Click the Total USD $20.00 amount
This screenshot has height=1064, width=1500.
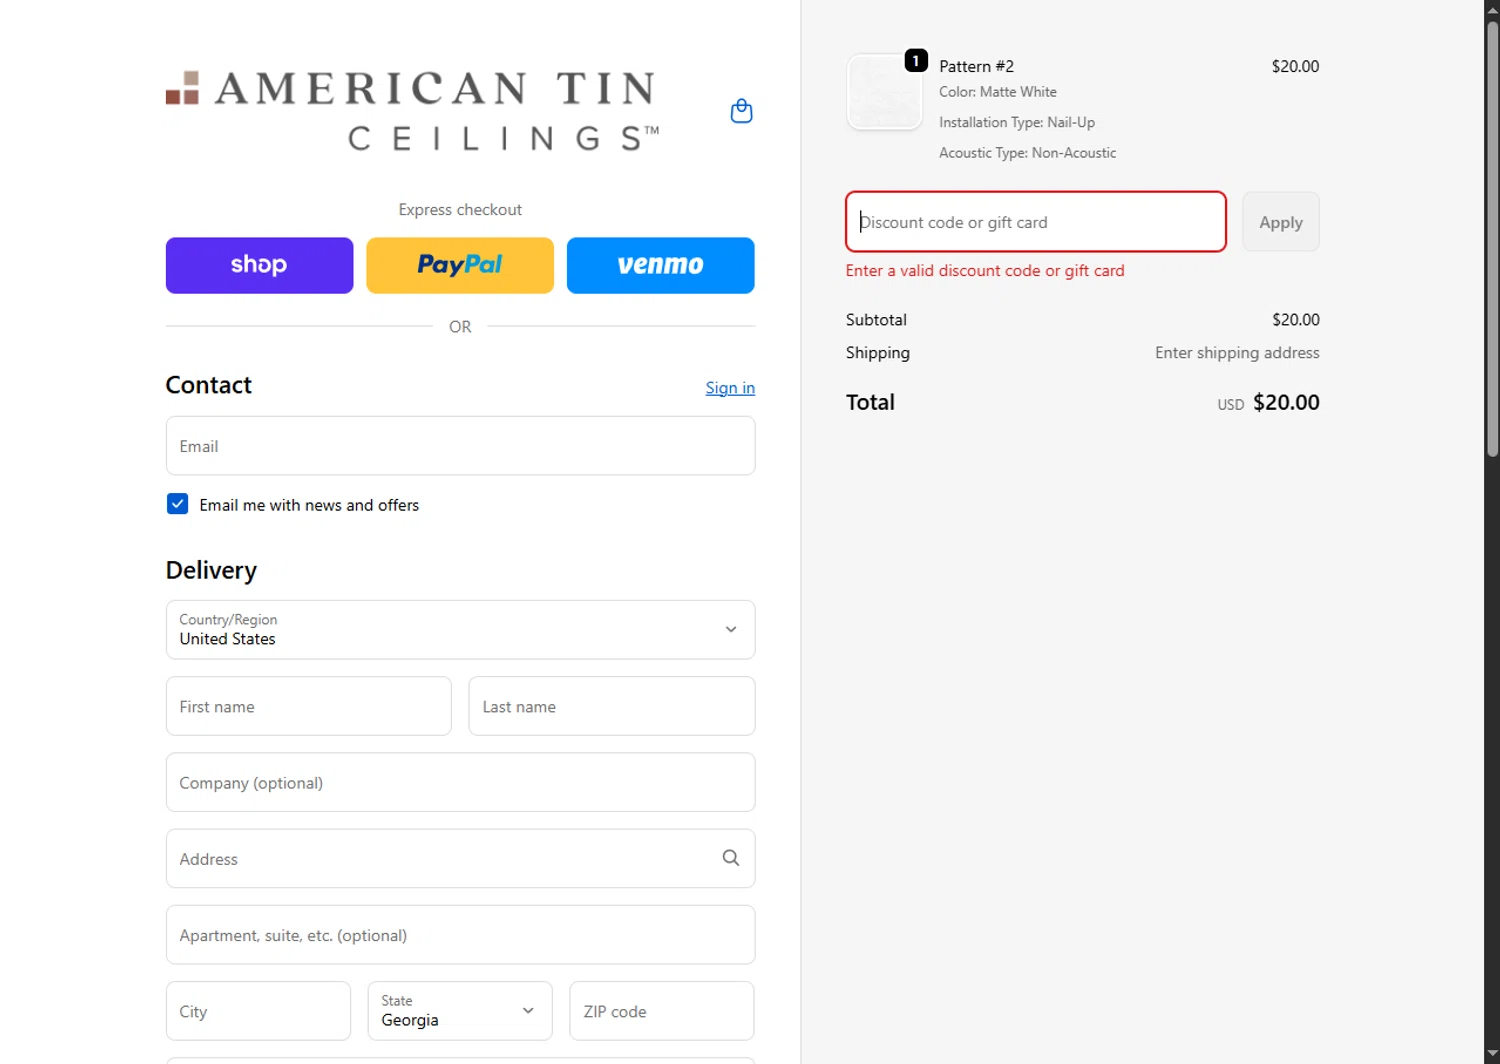pyautogui.click(x=1268, y=402)
